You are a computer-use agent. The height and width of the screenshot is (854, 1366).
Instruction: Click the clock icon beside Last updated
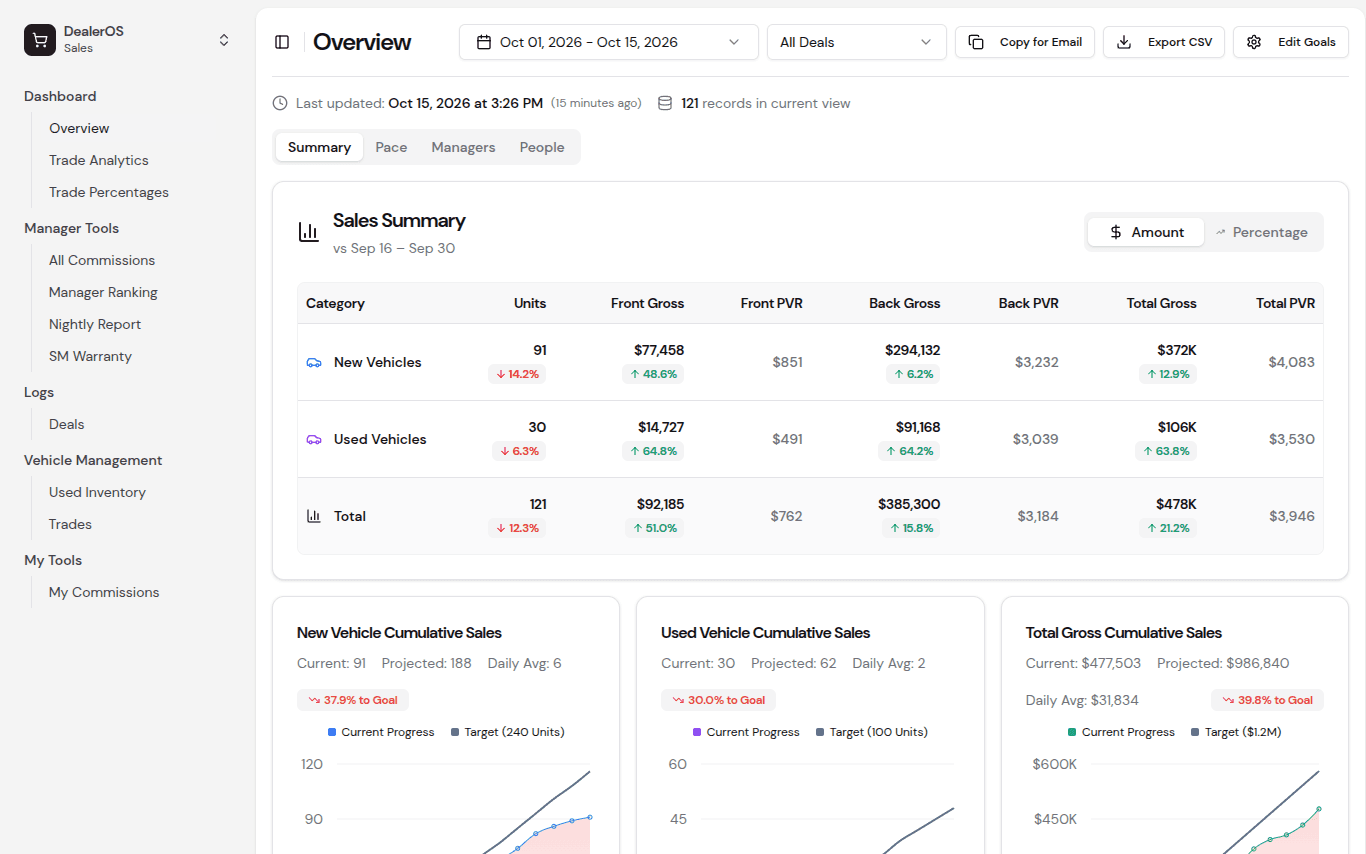coord(280,103)
